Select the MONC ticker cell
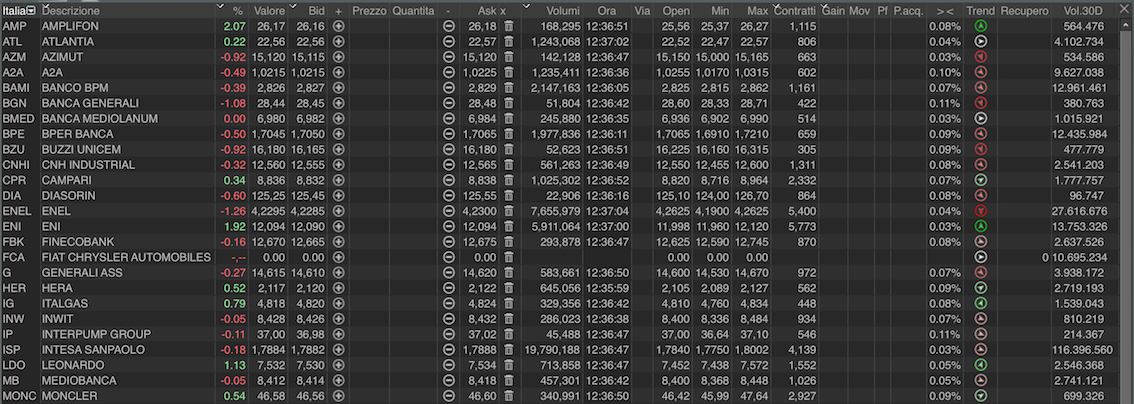The image size is (1134, 404). click(x=20, y=396)
